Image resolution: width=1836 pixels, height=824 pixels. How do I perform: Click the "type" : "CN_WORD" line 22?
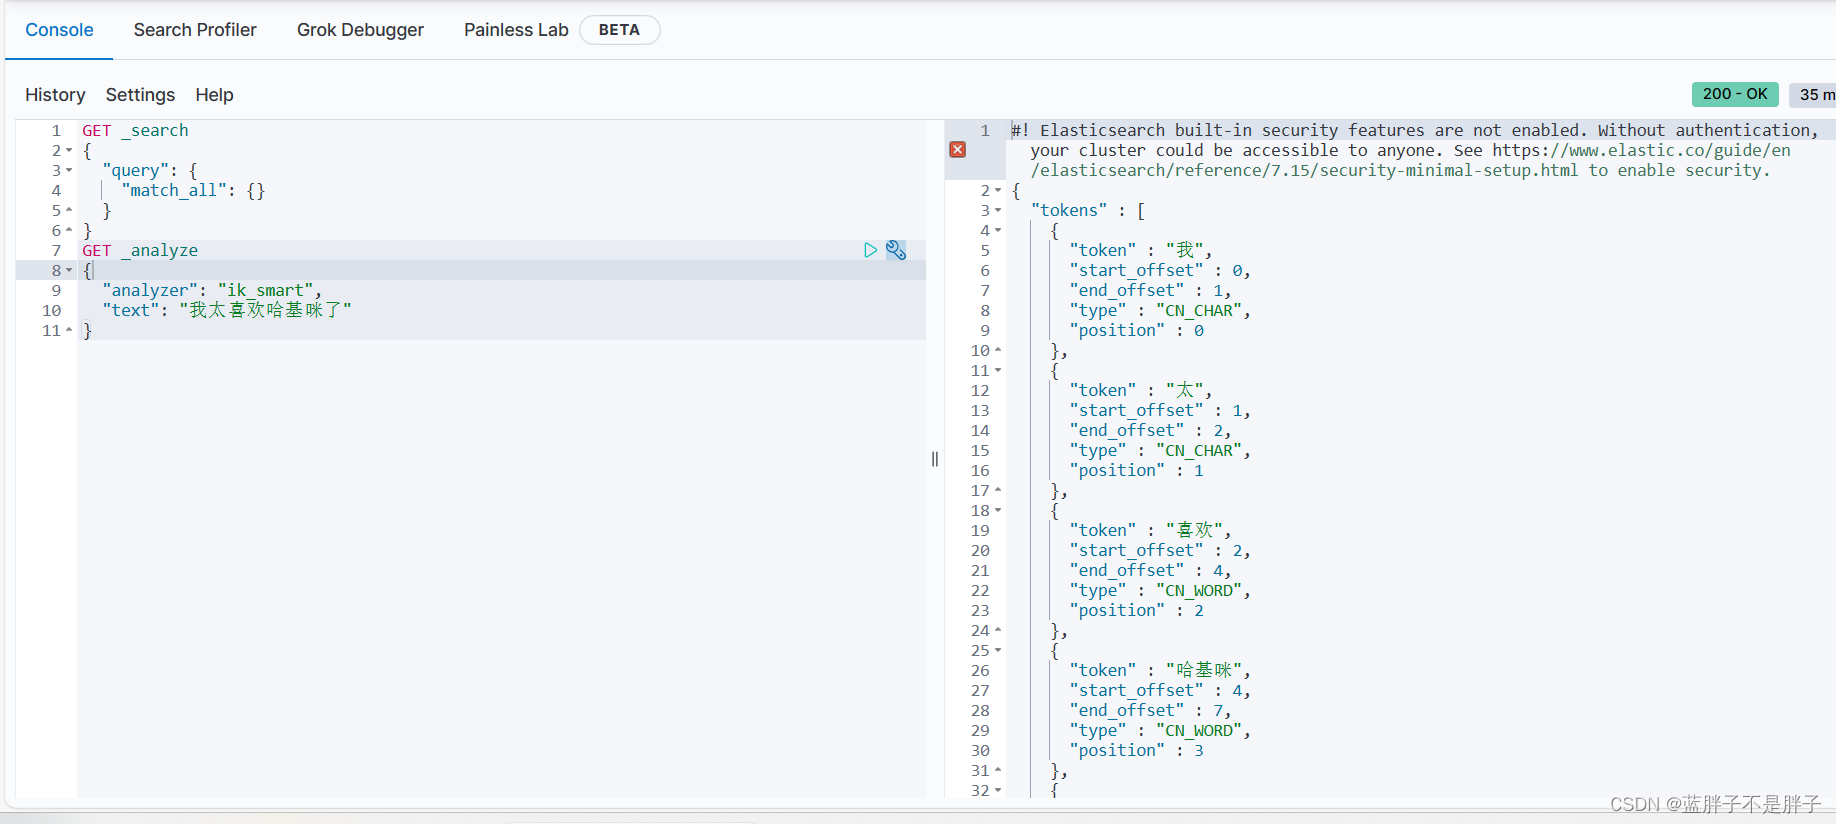1160,590
